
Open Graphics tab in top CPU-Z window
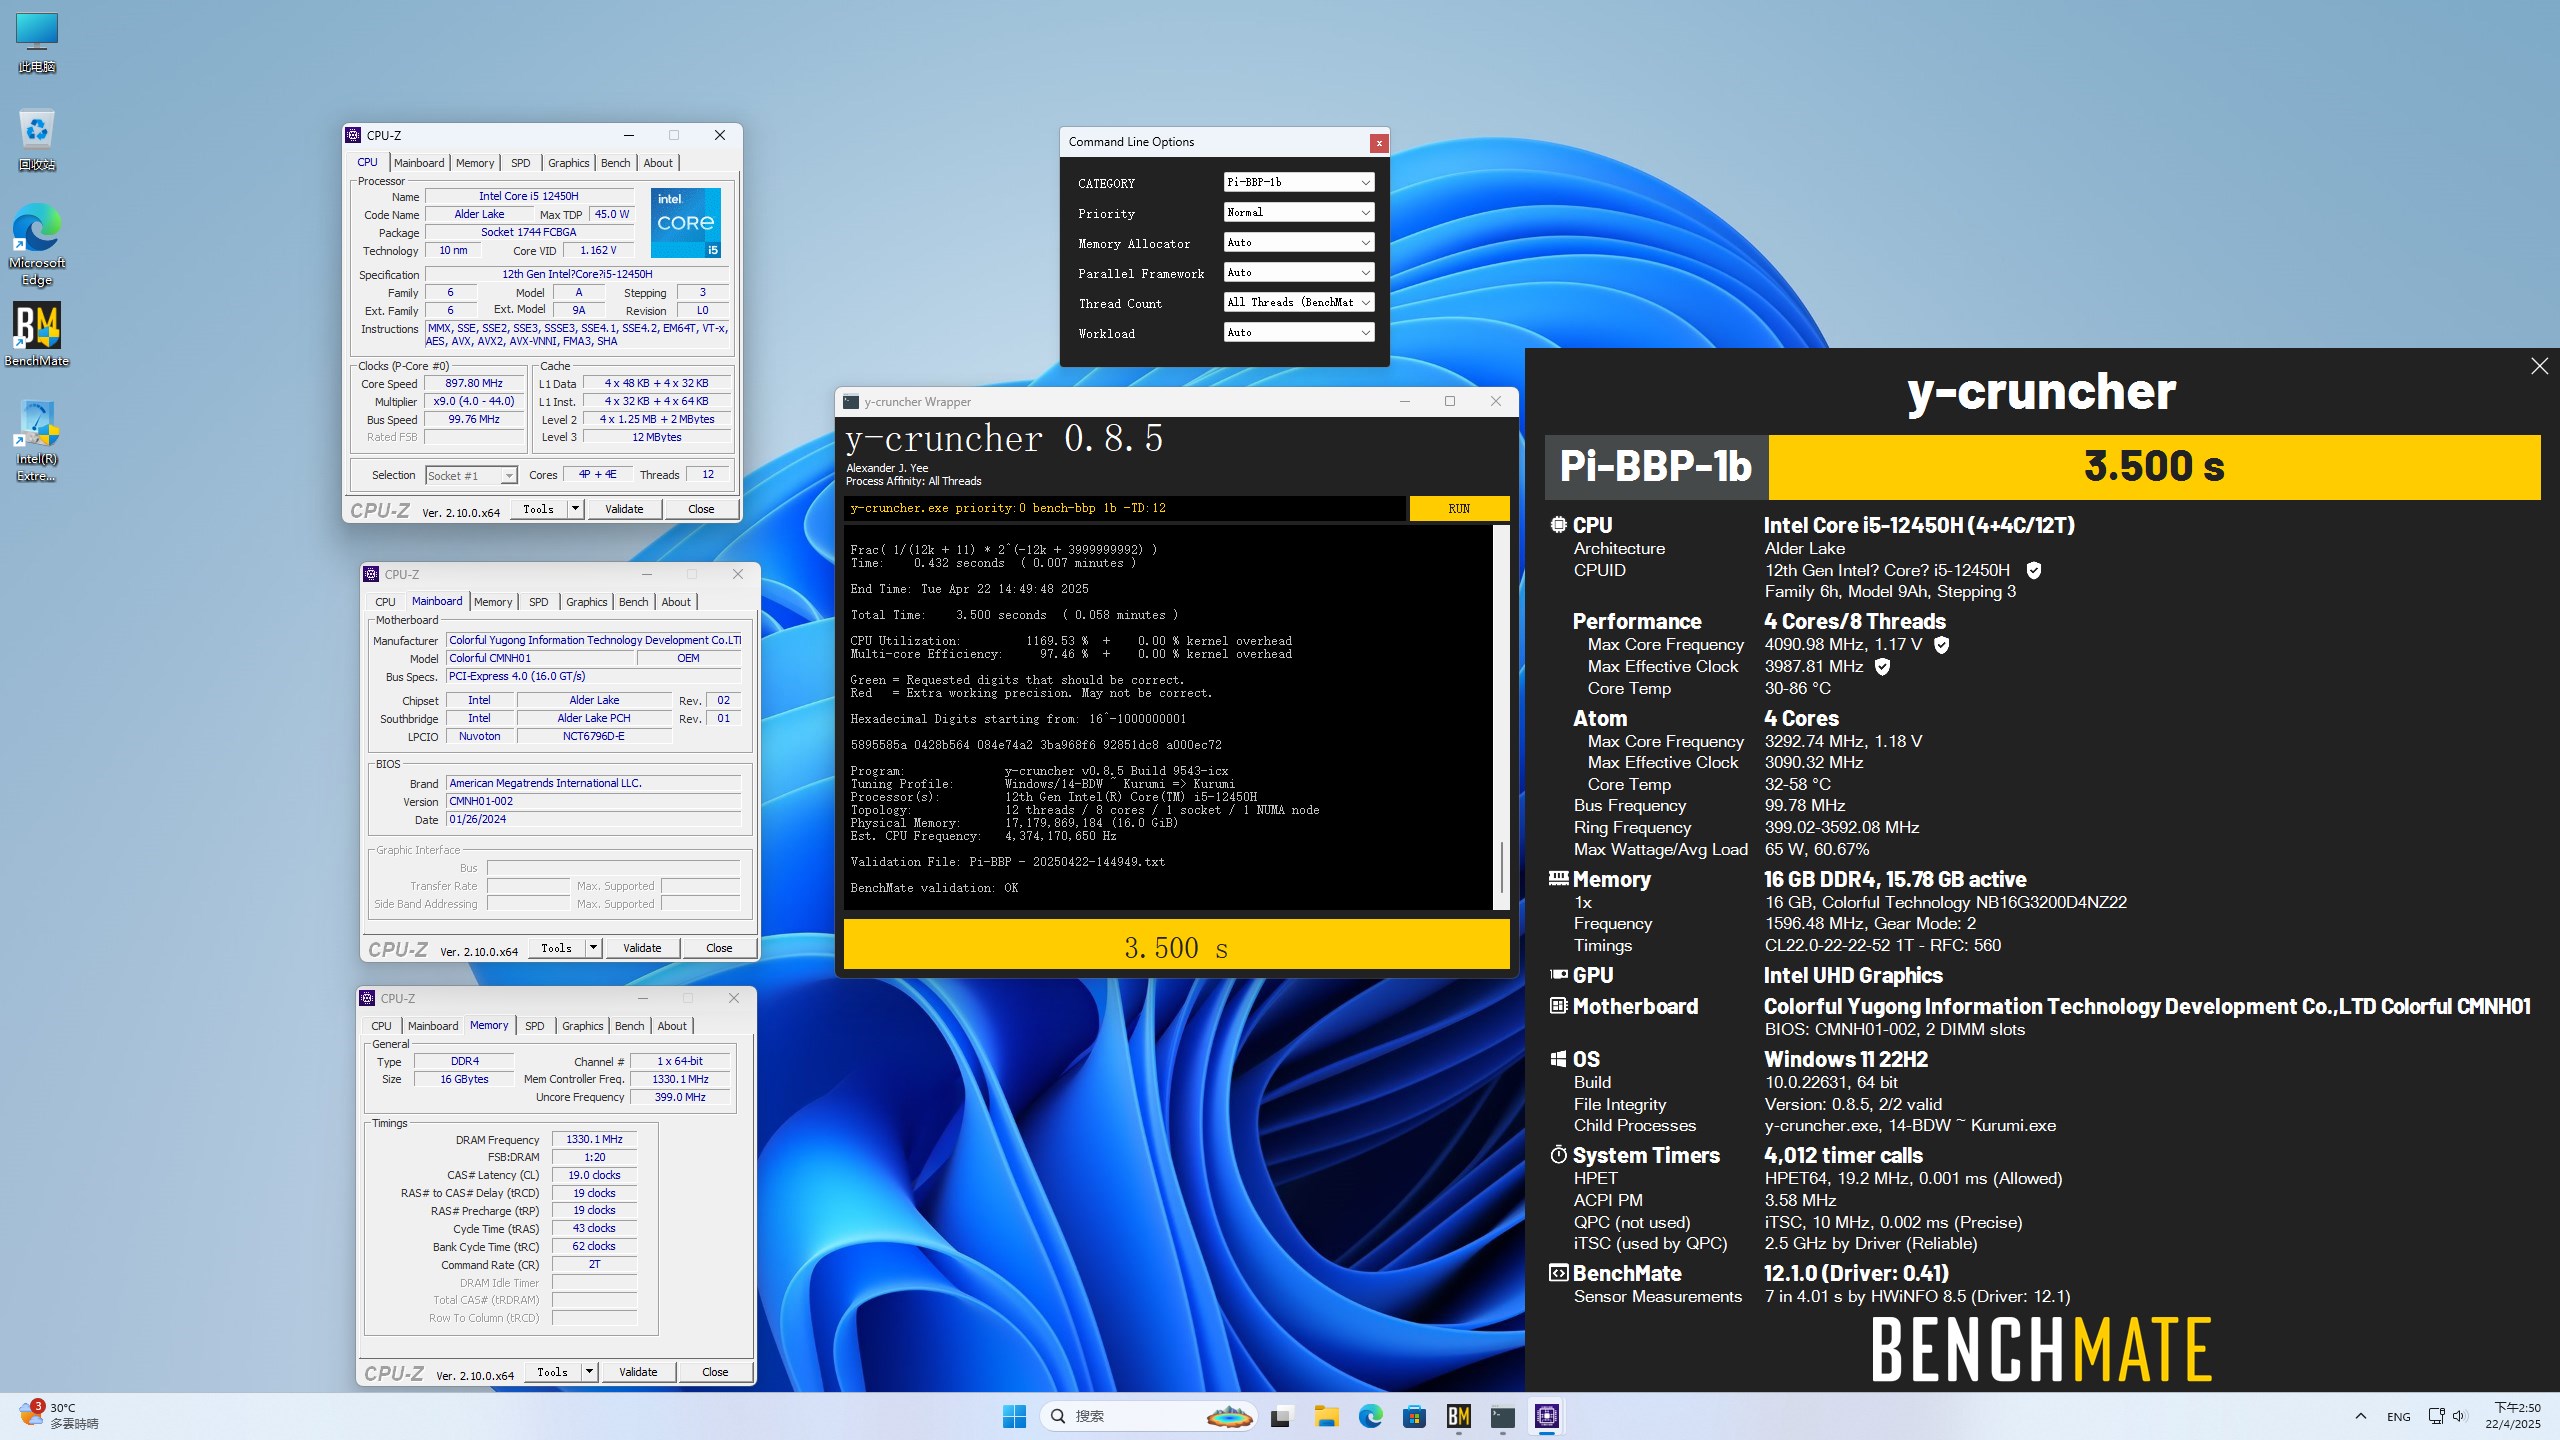(x=569, y=163)
